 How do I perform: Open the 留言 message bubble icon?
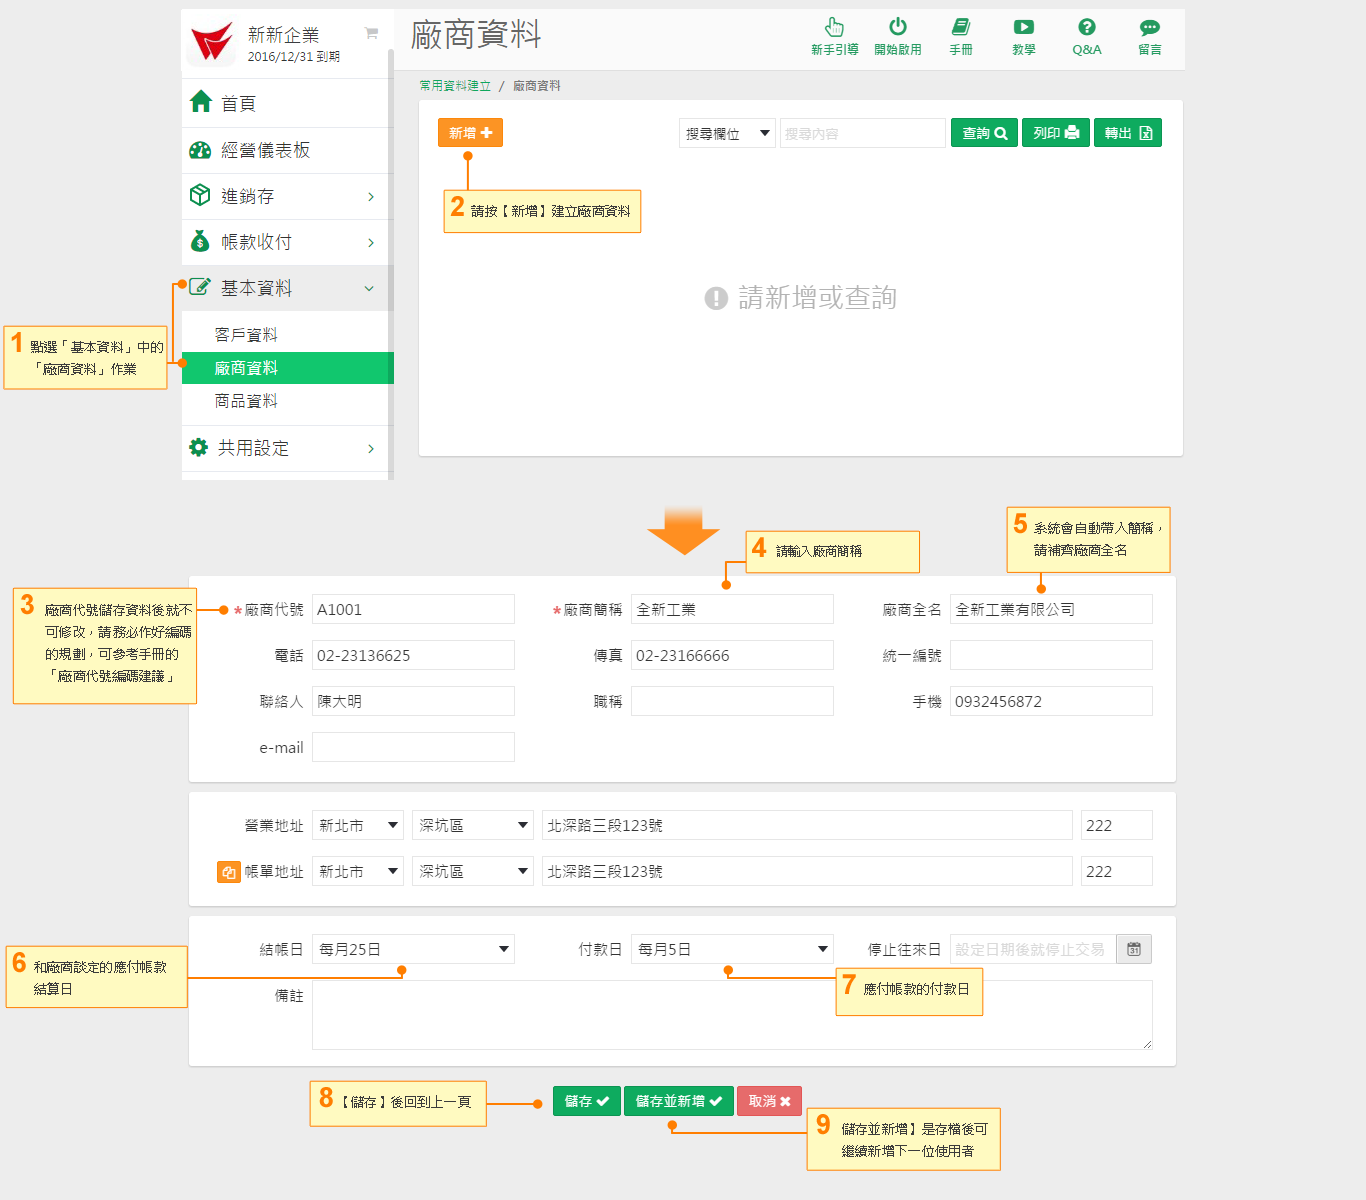tap(1149, 28)
